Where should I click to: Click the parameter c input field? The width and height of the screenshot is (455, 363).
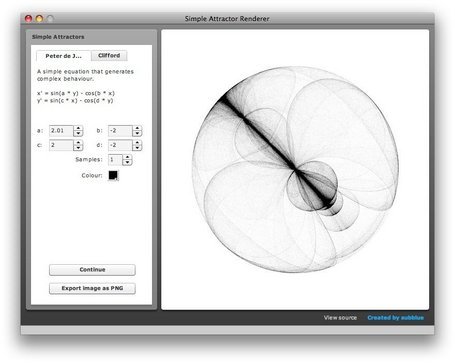[x=61, y=145]
